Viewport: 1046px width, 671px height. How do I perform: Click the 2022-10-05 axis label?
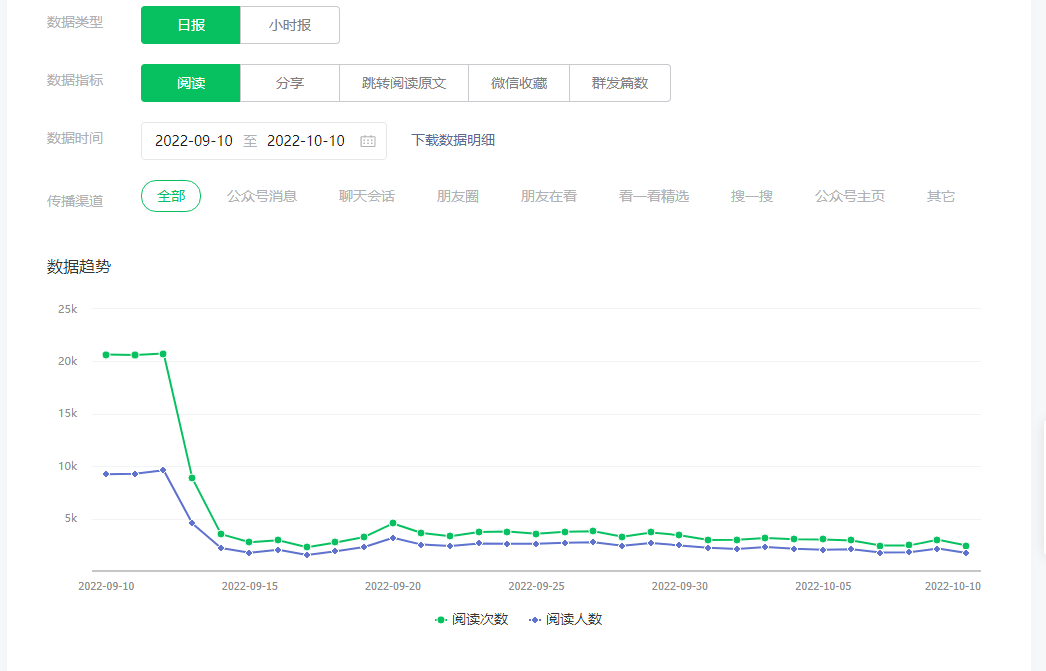click(823, 586)
